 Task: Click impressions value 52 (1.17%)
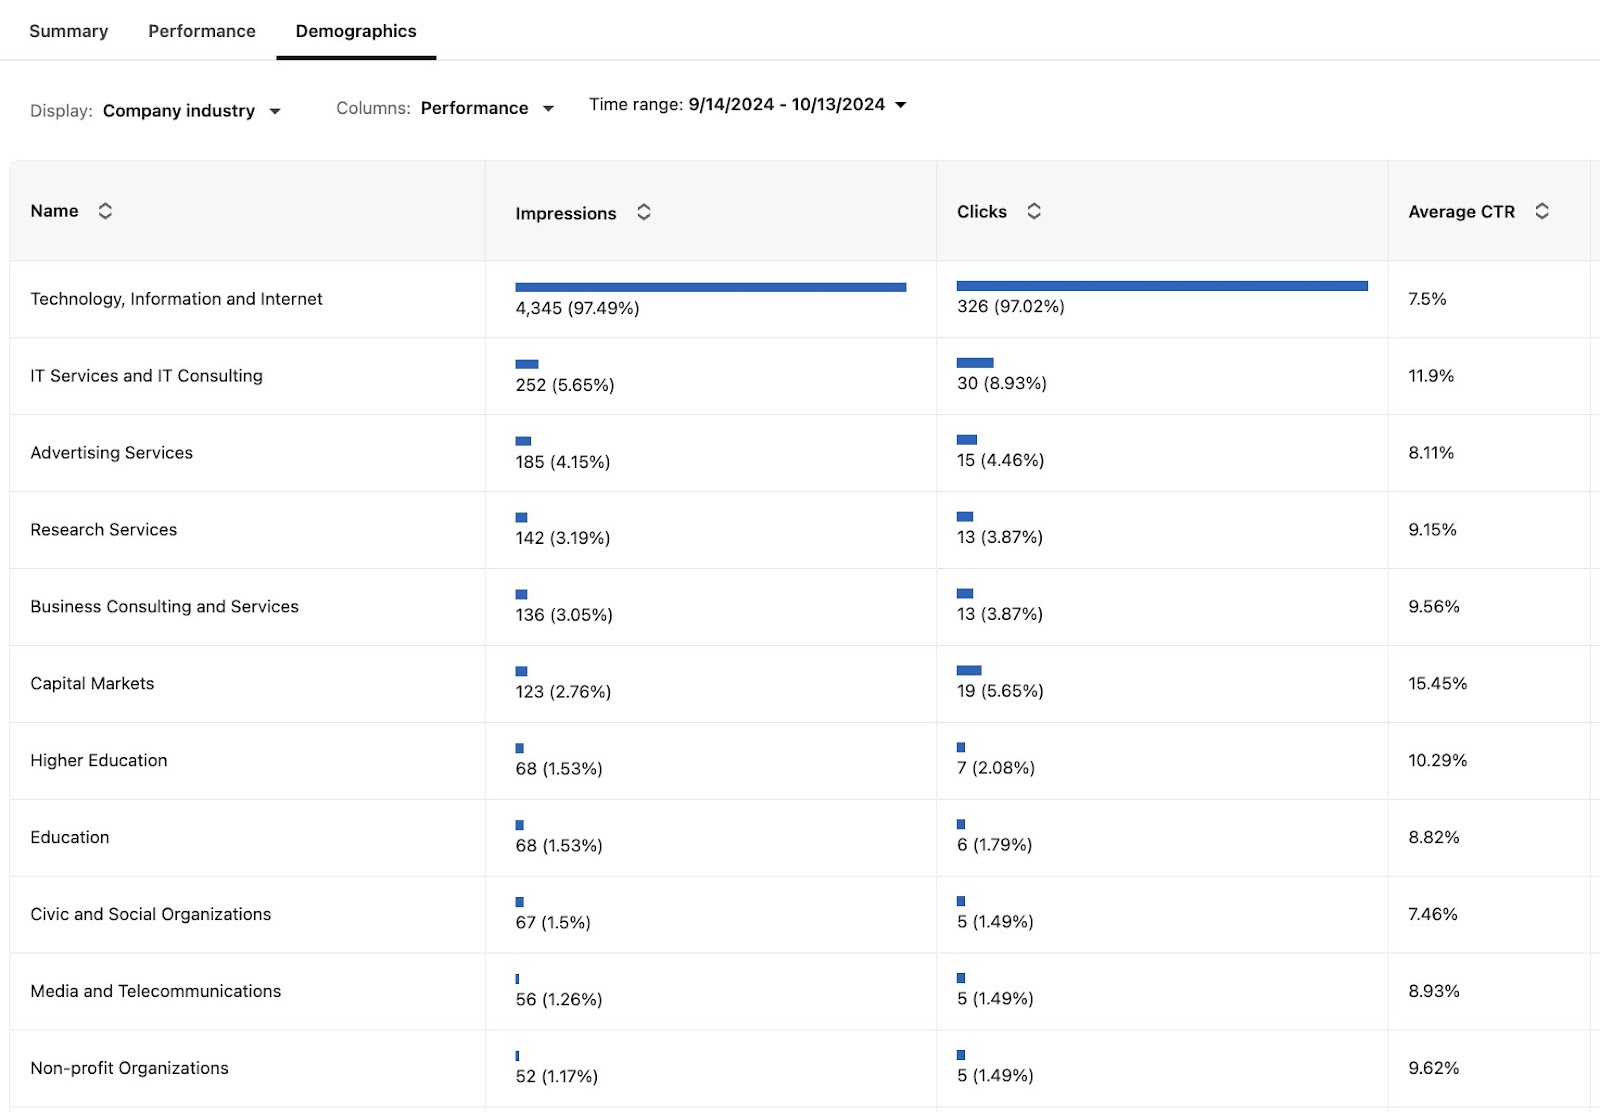pos(557,1077)
